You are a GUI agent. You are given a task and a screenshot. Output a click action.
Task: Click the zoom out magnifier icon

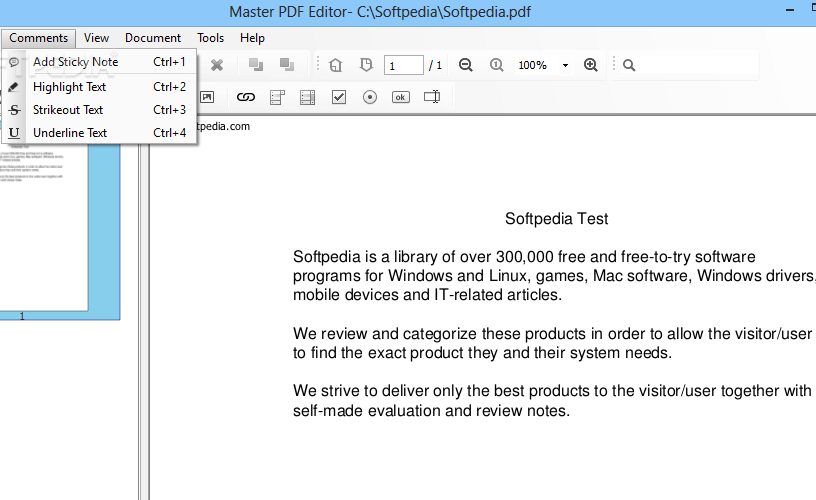point(465,65)
